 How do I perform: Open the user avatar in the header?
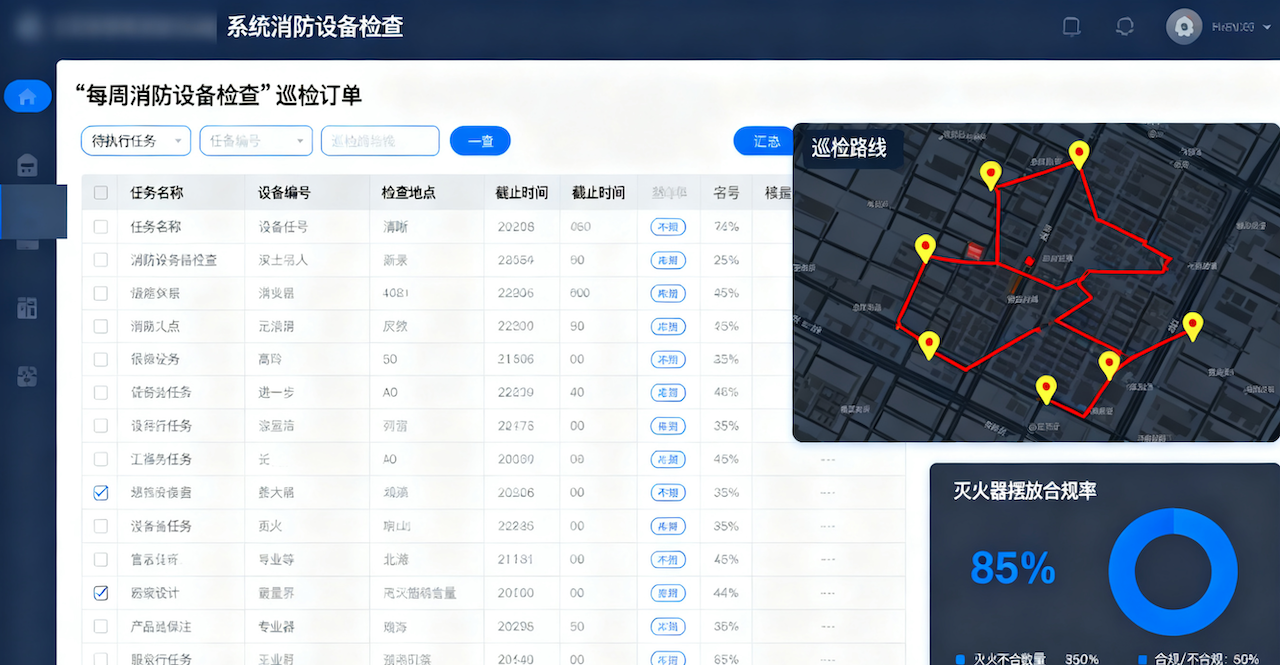(x=1183, y=26)
